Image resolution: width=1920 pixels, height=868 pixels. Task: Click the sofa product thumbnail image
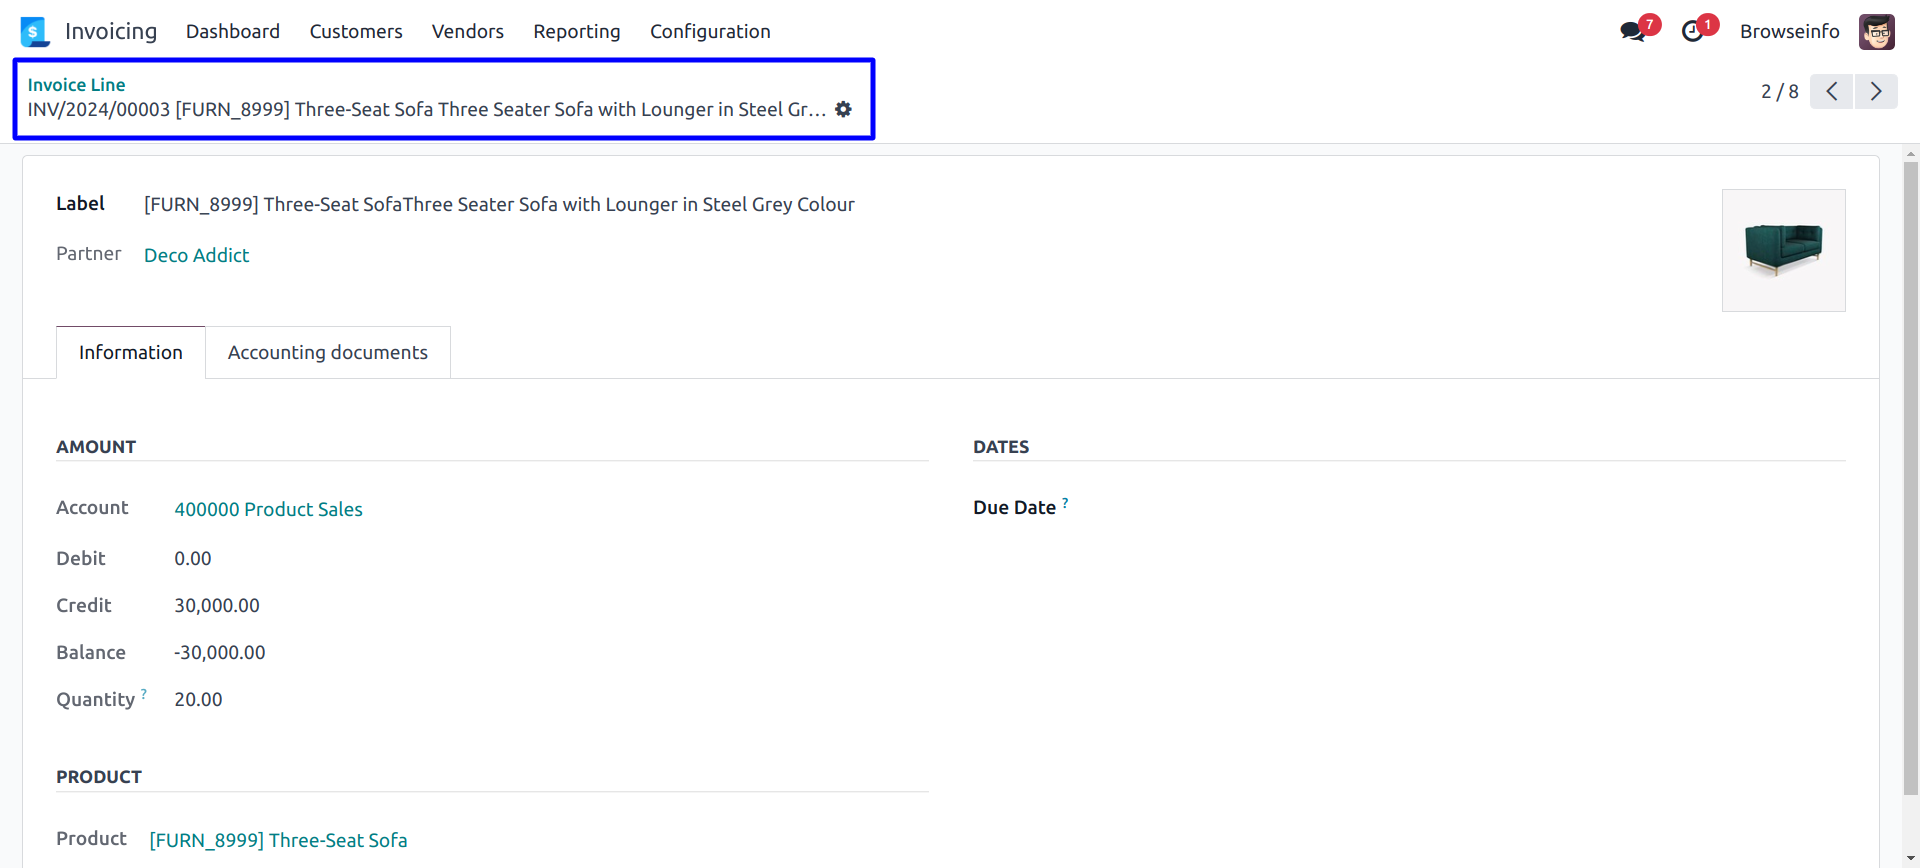[x=1783, y=250]
